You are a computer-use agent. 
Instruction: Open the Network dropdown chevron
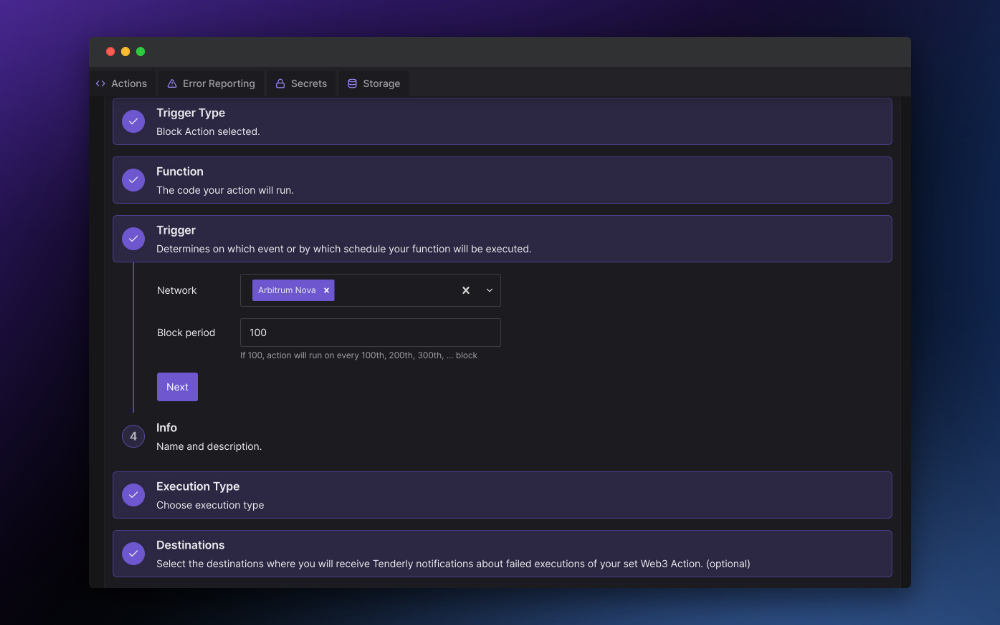point(489,290)
